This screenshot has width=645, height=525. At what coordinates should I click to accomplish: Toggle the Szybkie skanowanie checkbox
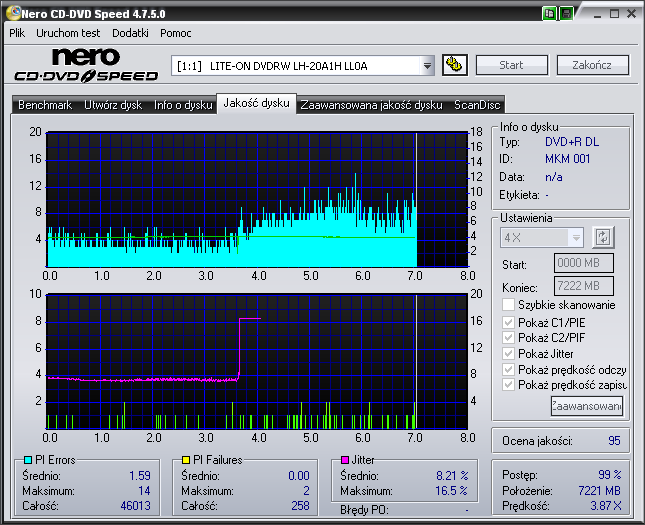[x=508, y=305]
